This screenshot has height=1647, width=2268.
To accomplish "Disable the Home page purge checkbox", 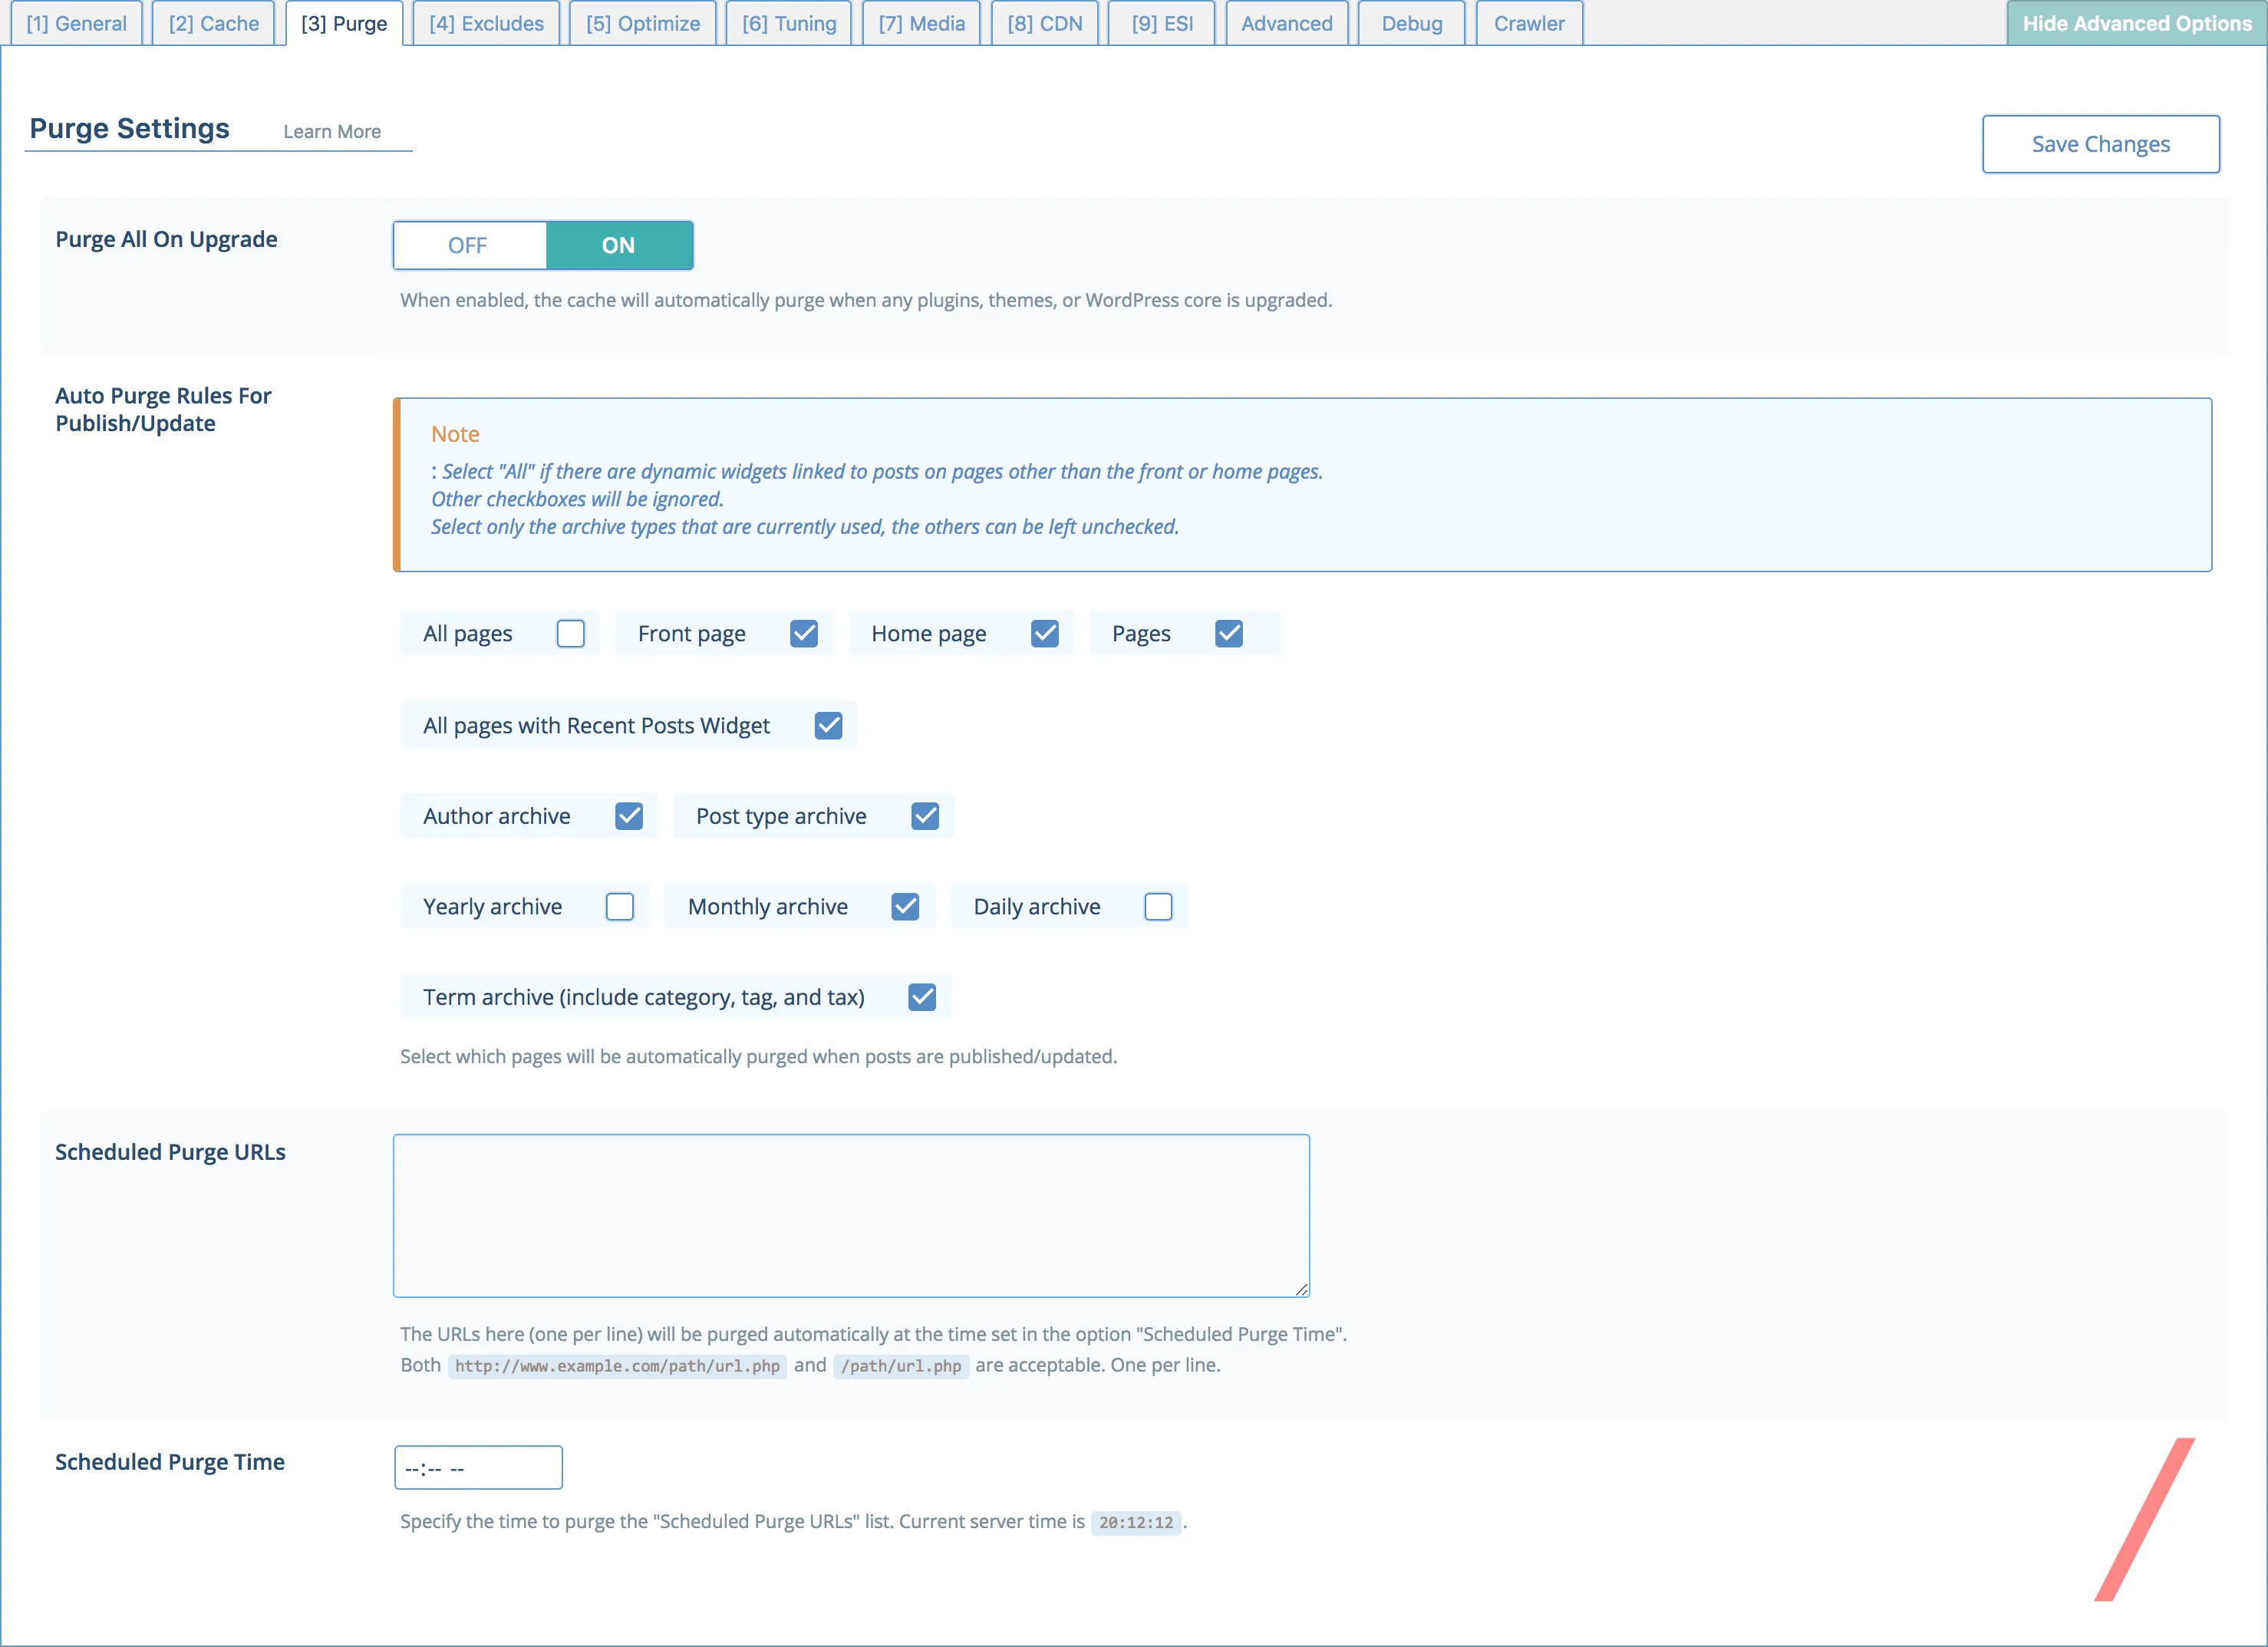I will [x=1046, y=633].
